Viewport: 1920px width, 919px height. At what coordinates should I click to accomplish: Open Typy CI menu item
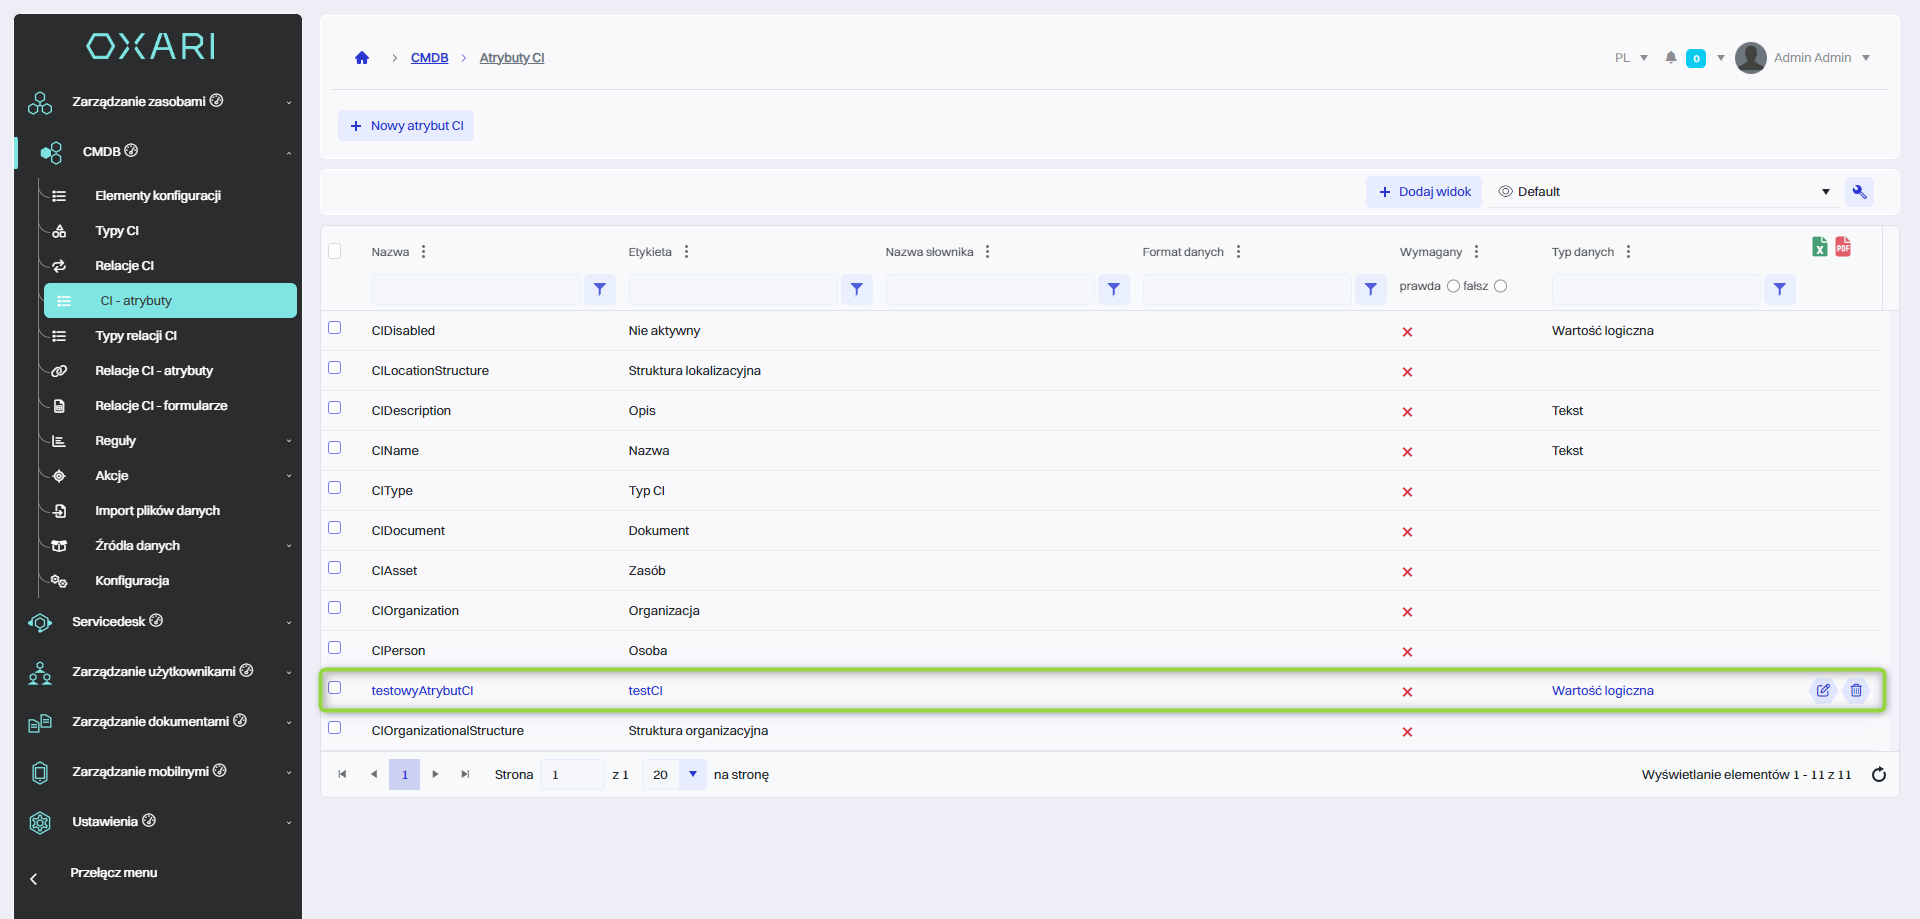click(x=117, y=231)
